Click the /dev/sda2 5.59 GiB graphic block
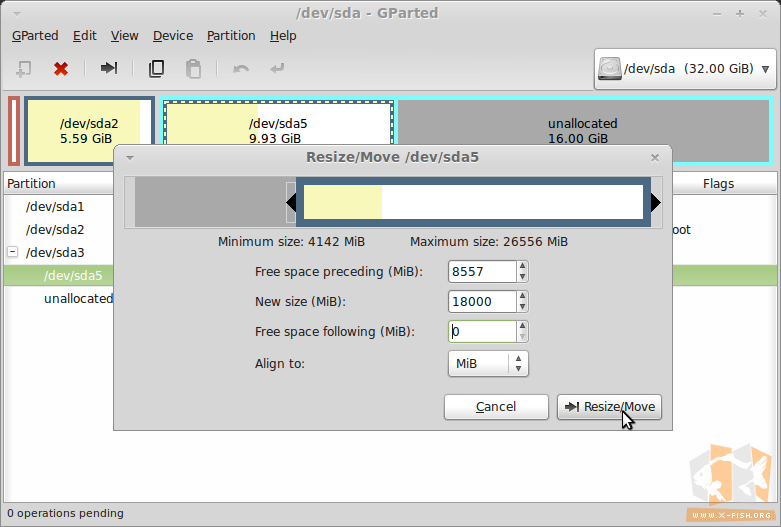 pos(89,131)
